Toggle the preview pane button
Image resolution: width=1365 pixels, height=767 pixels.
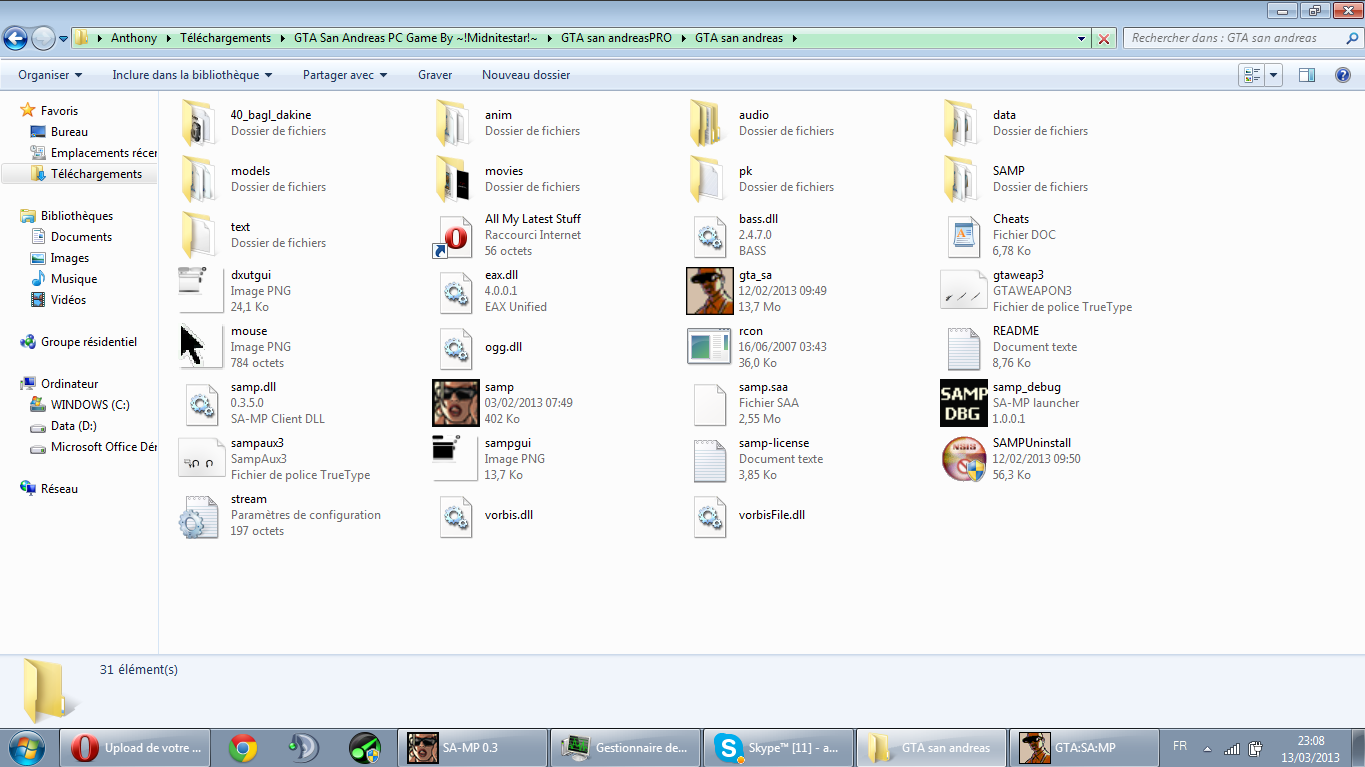[x=1307, y=75]
